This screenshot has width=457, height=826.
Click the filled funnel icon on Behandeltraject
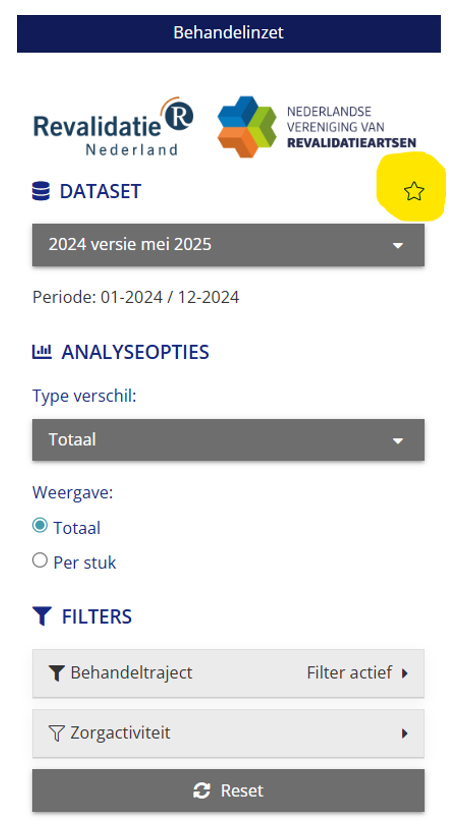pyautogui.click(x=56, y=673)
